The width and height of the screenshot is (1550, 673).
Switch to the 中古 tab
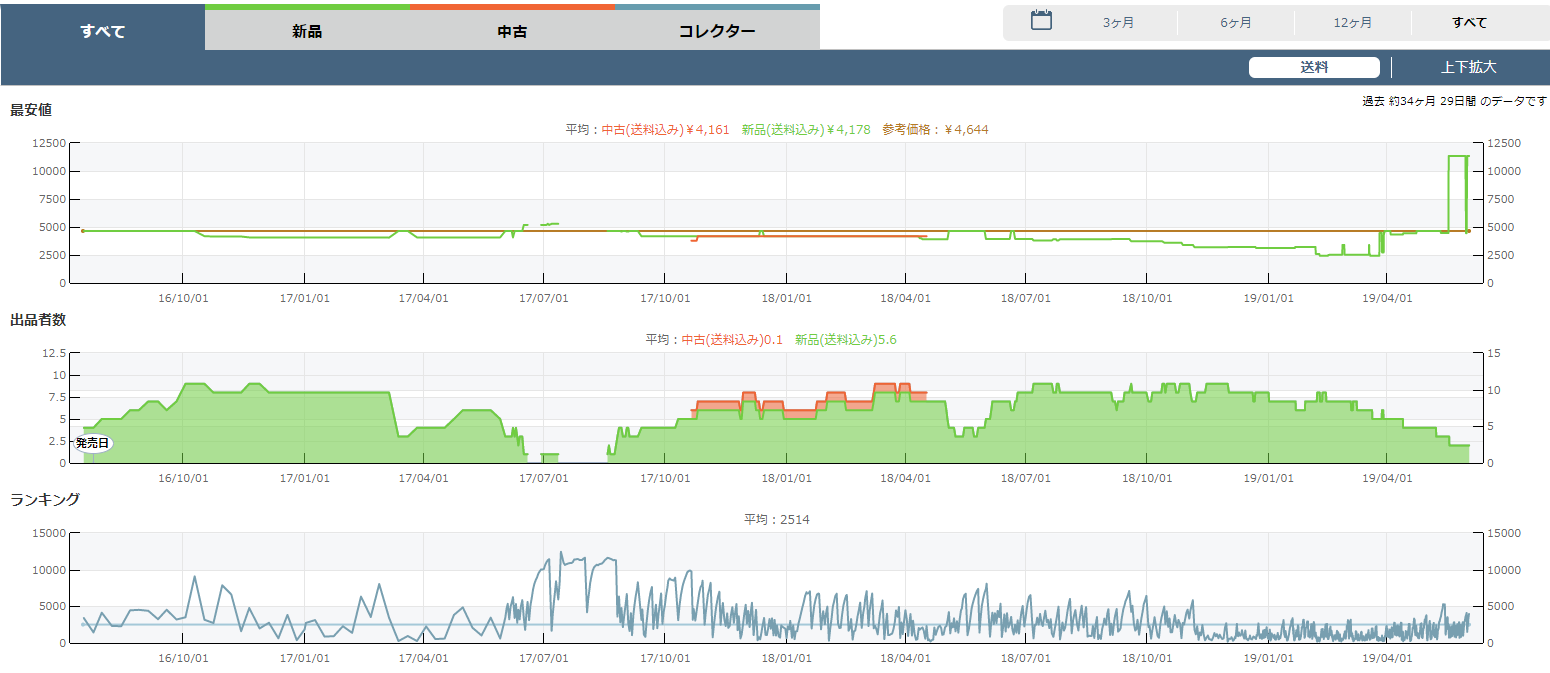click(x=512, y=31)
